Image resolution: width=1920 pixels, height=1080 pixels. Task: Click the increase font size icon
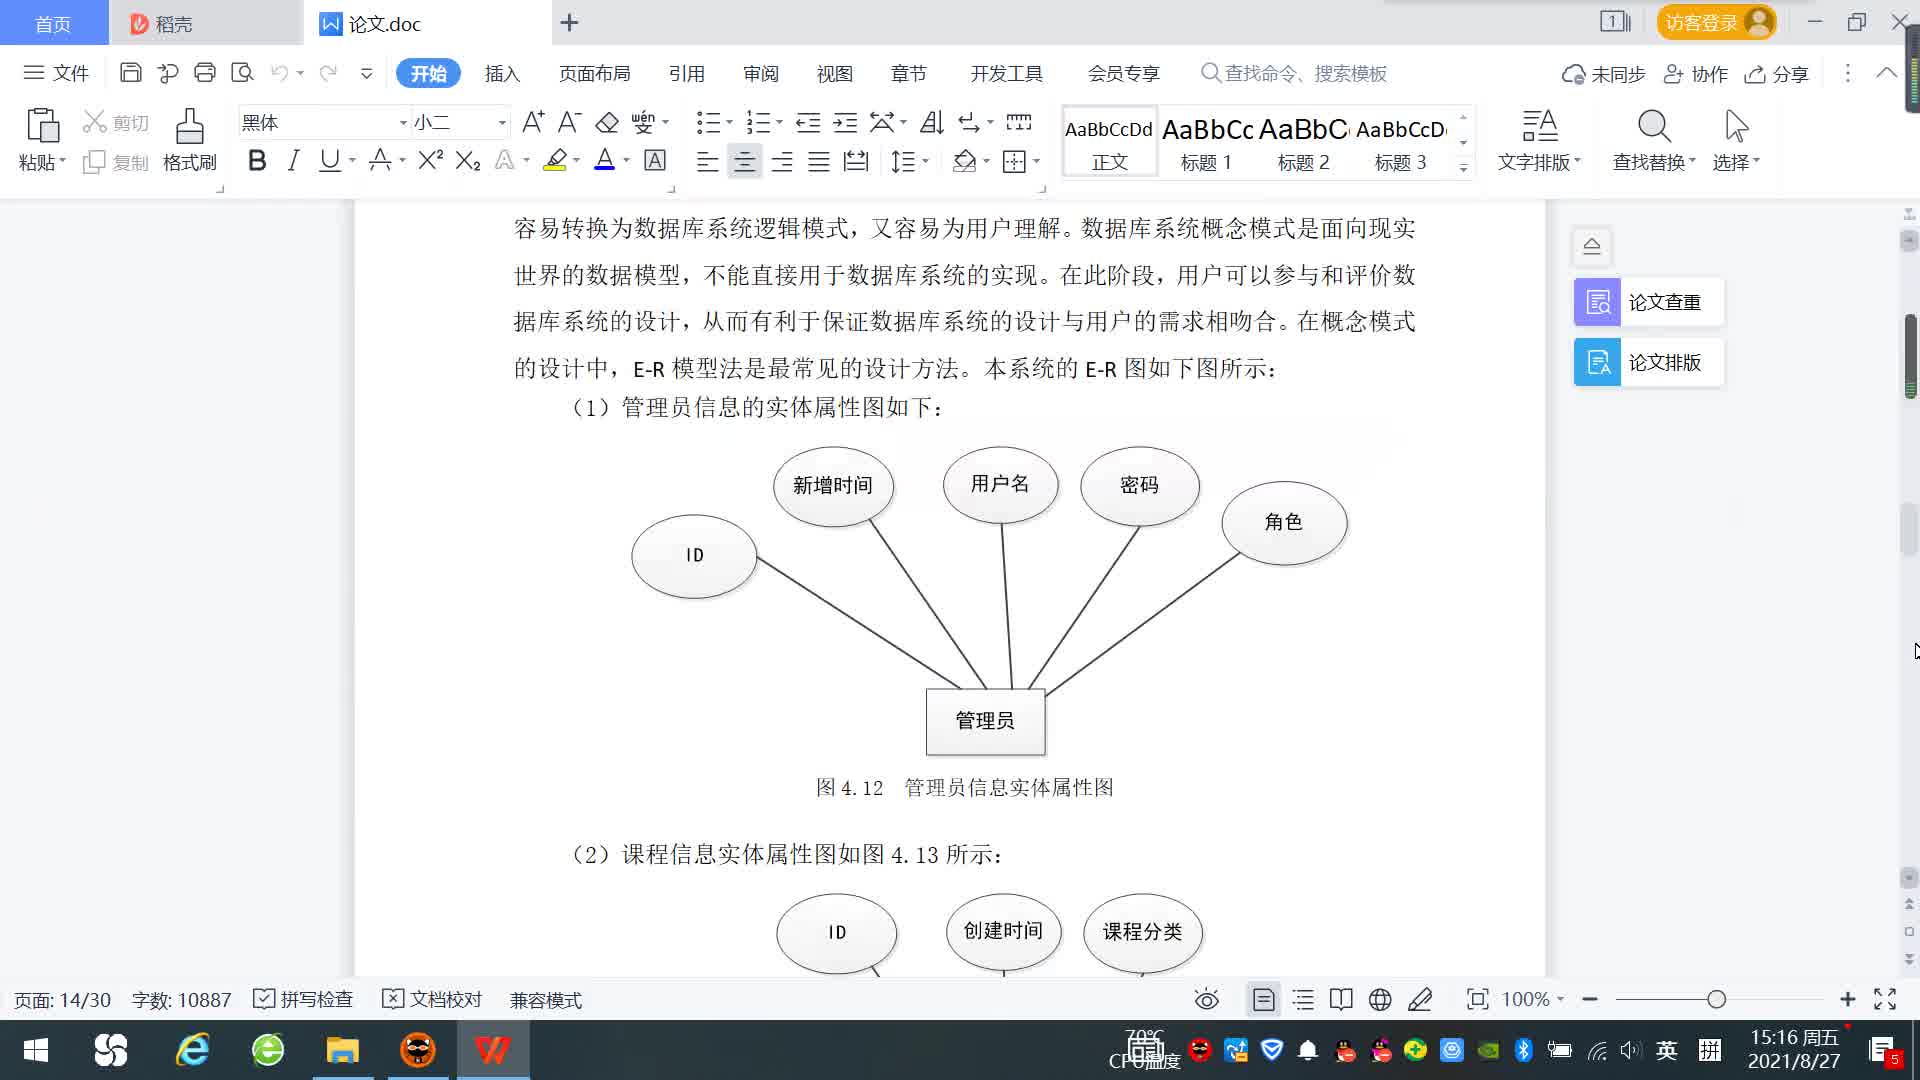533,122
